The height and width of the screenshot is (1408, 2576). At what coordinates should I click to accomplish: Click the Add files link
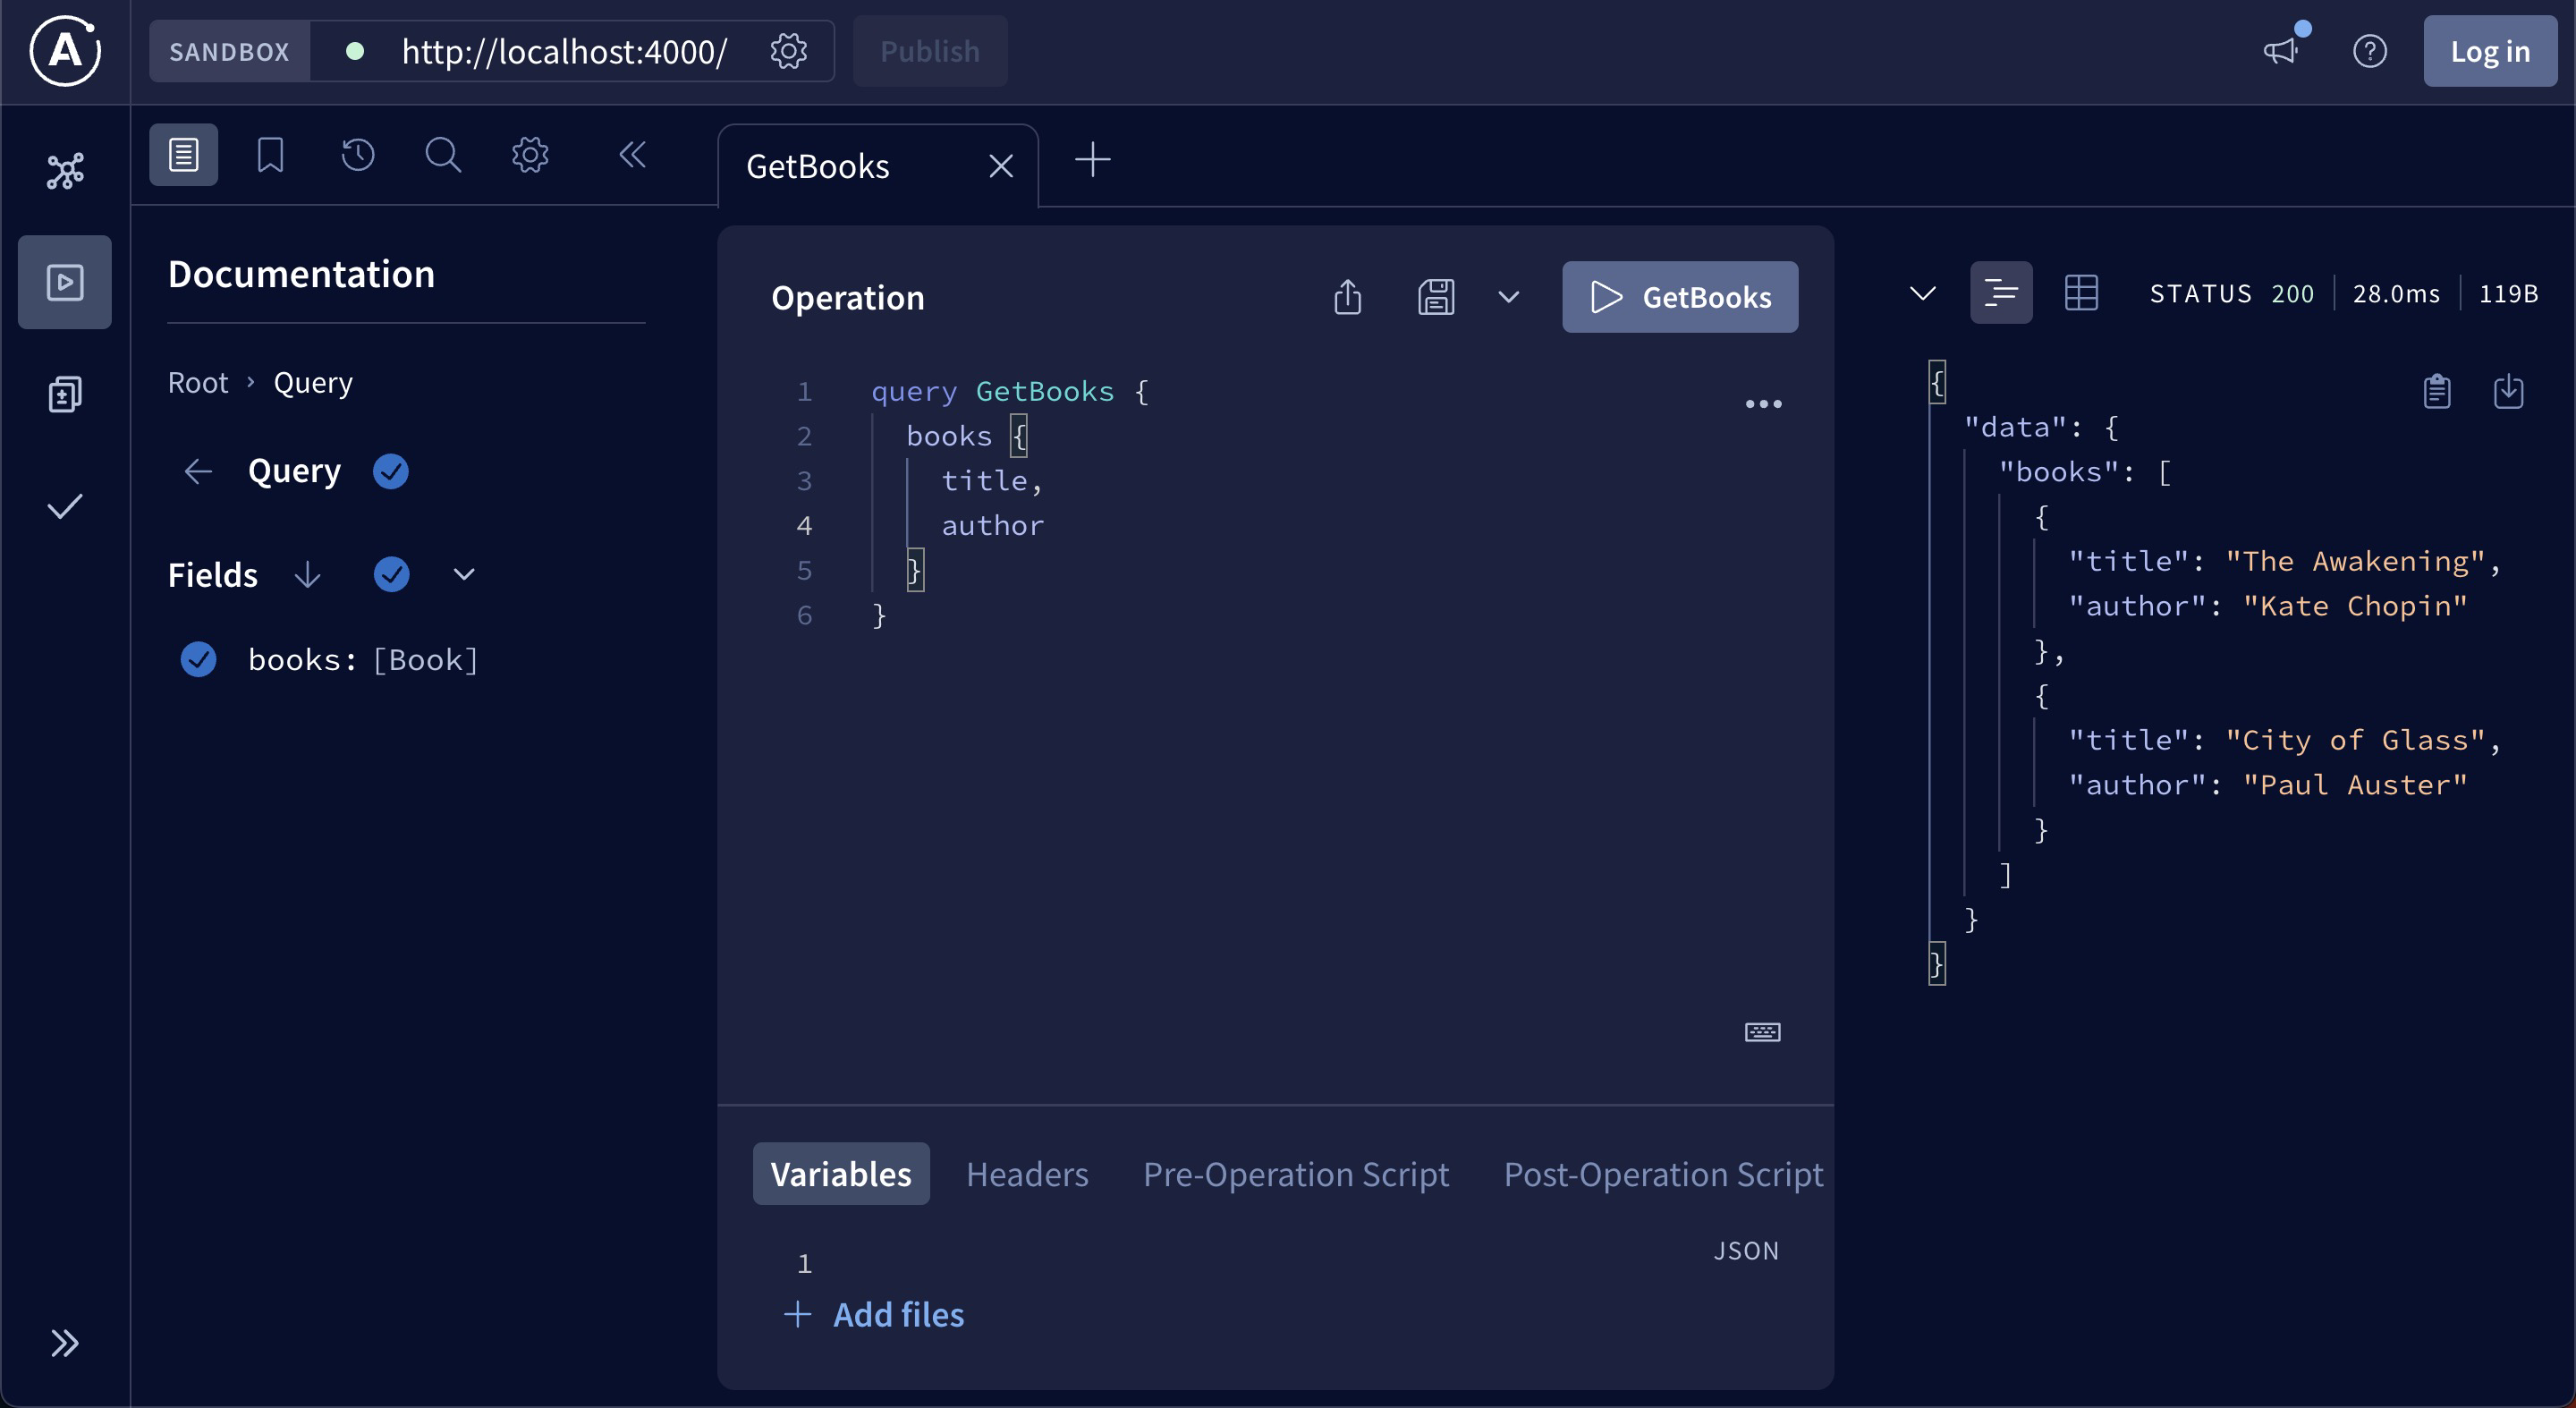pos(897,1314)
